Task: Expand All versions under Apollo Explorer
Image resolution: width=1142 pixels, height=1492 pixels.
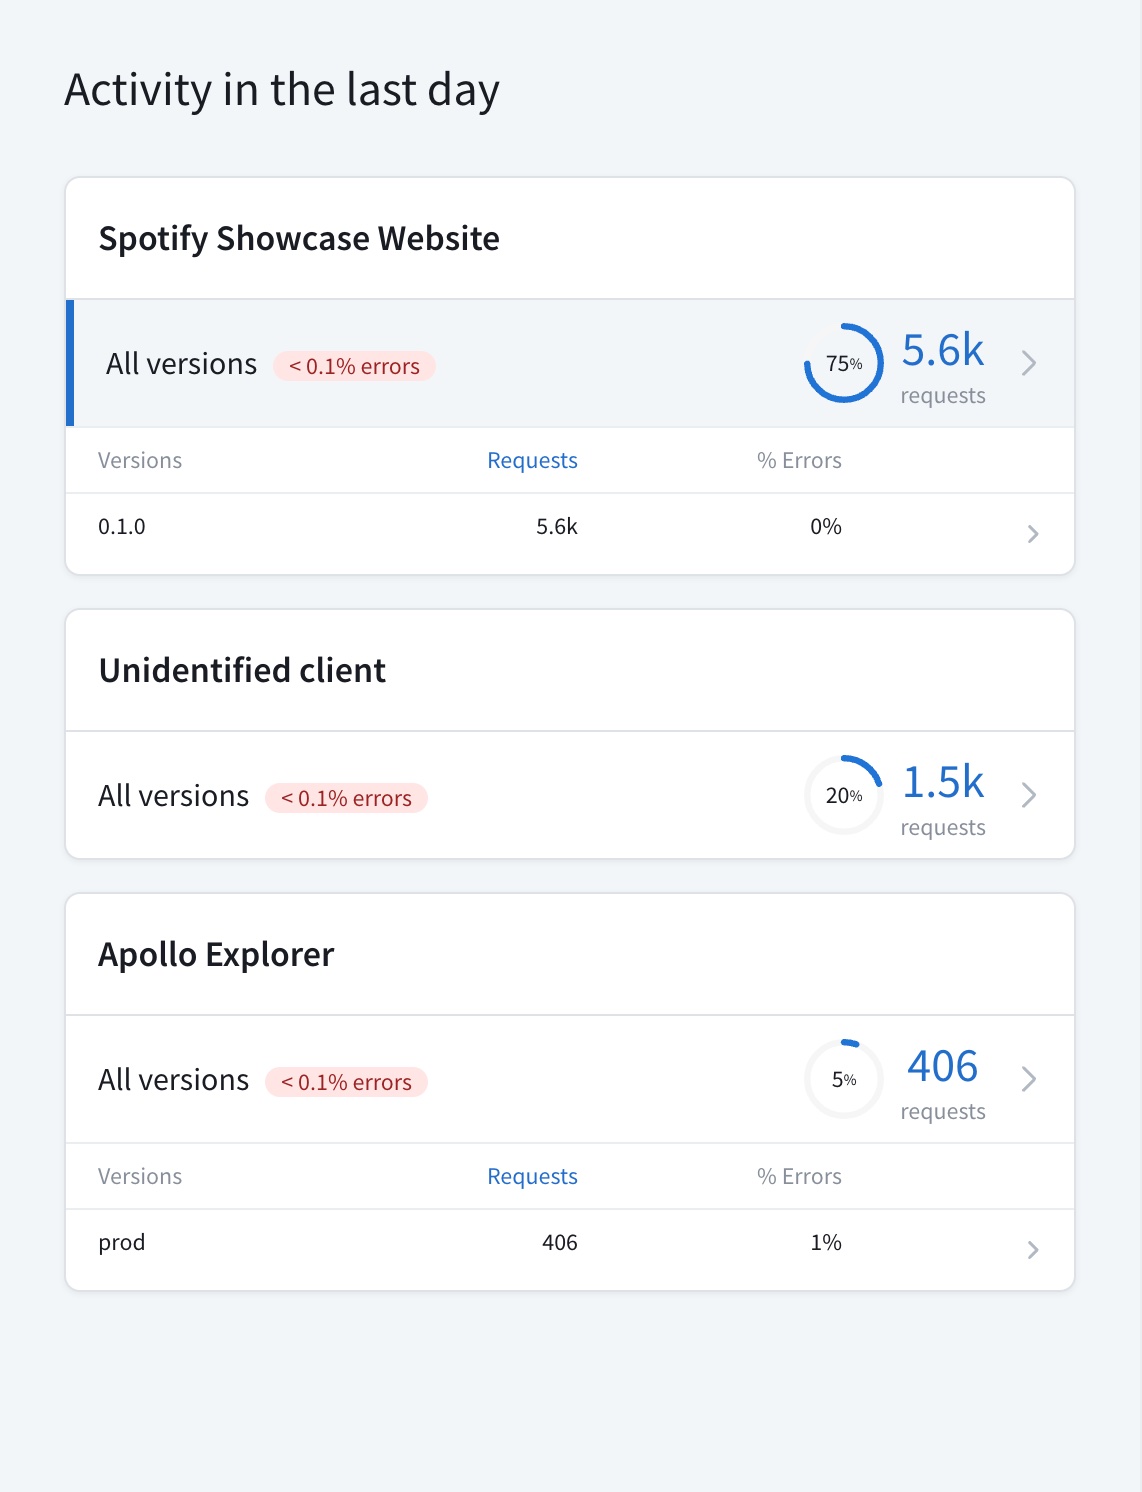Action: (174, 1079)
